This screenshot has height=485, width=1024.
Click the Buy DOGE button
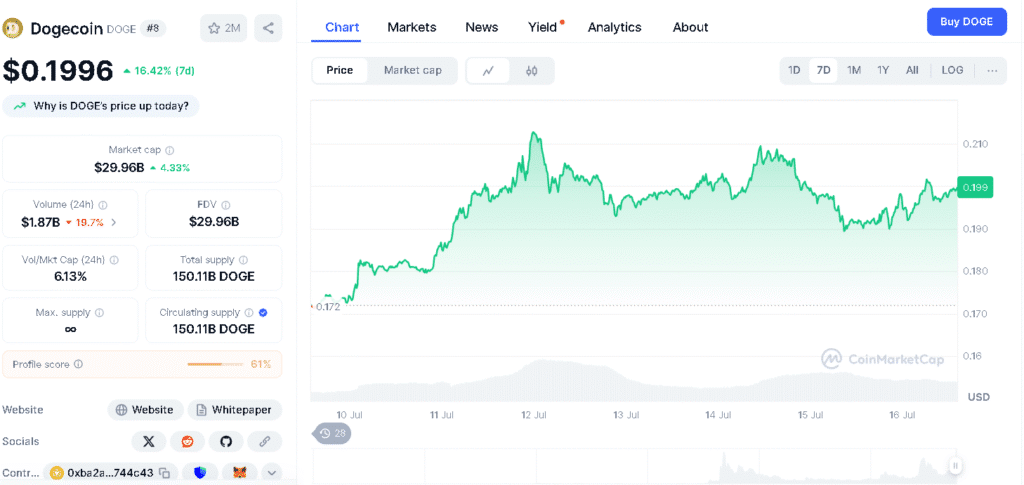967,22
